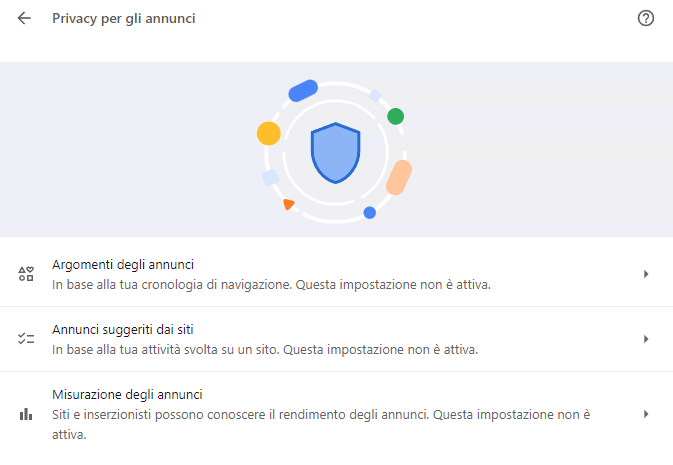
Task: Click the yellow circle in the illustration
Action: pyautogui.click(x=268, y=133)
